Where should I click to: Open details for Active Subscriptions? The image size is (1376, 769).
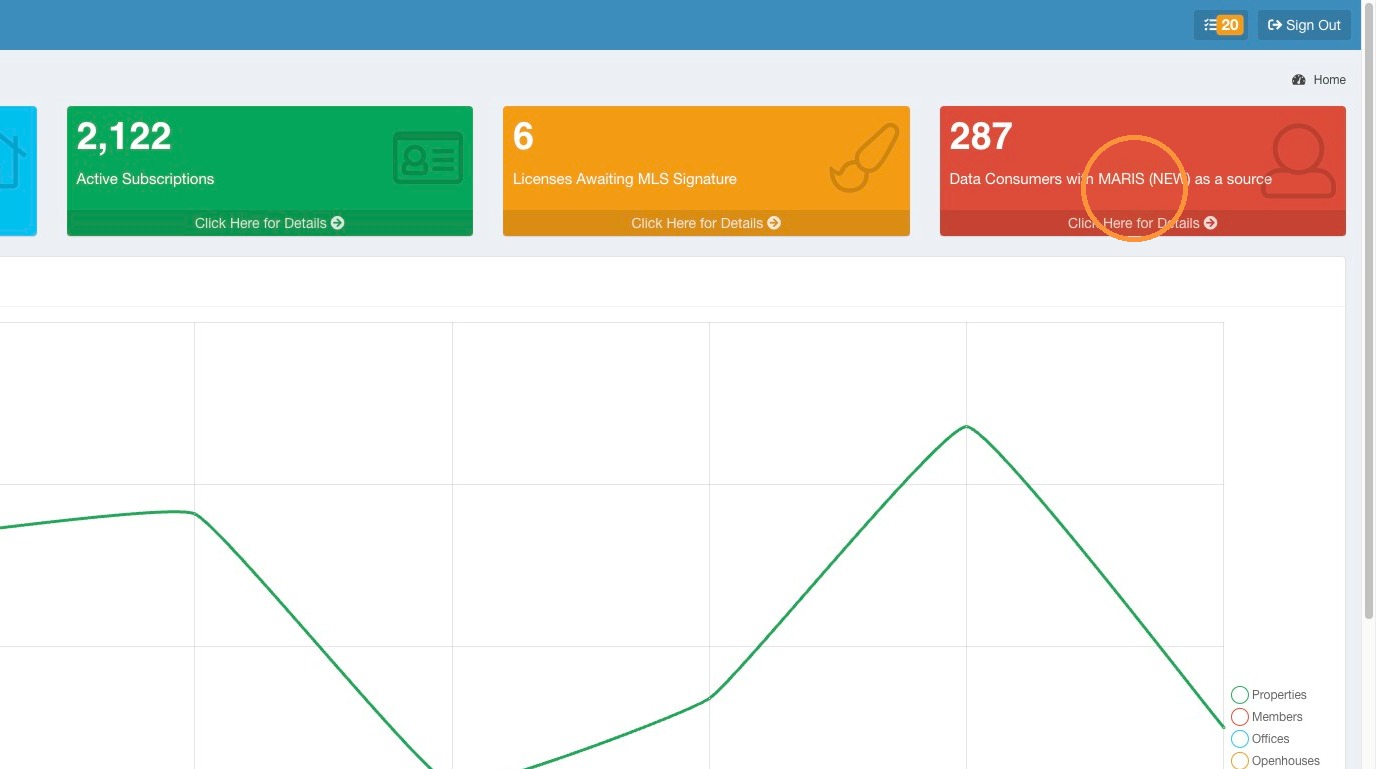pos(270,223)
